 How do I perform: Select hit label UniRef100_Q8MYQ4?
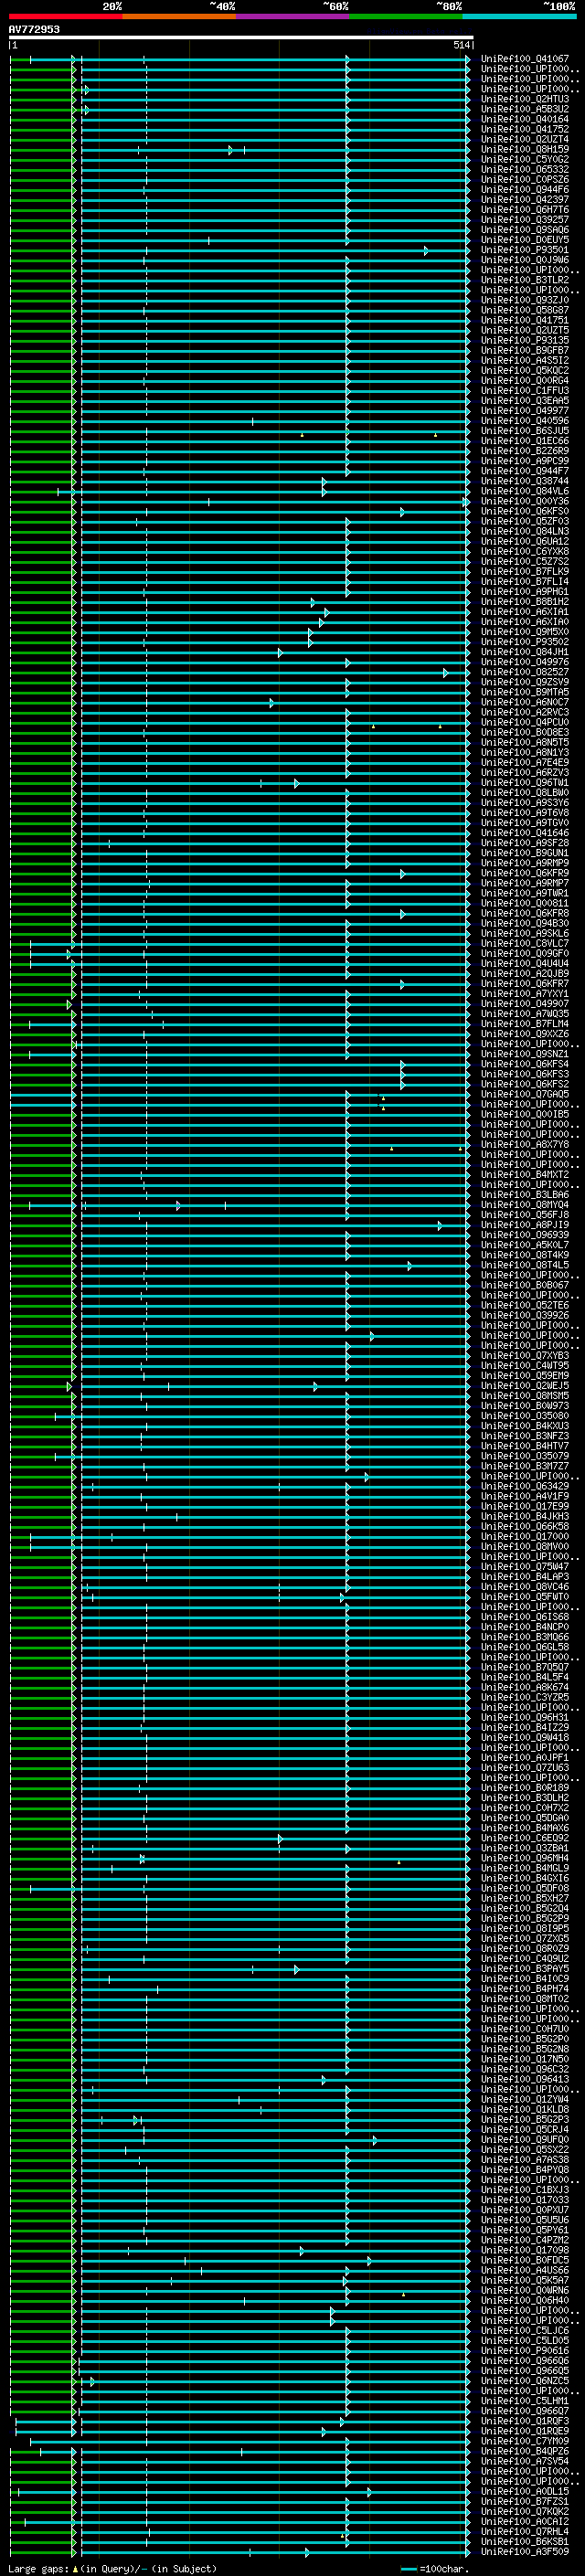[525, 1204]
